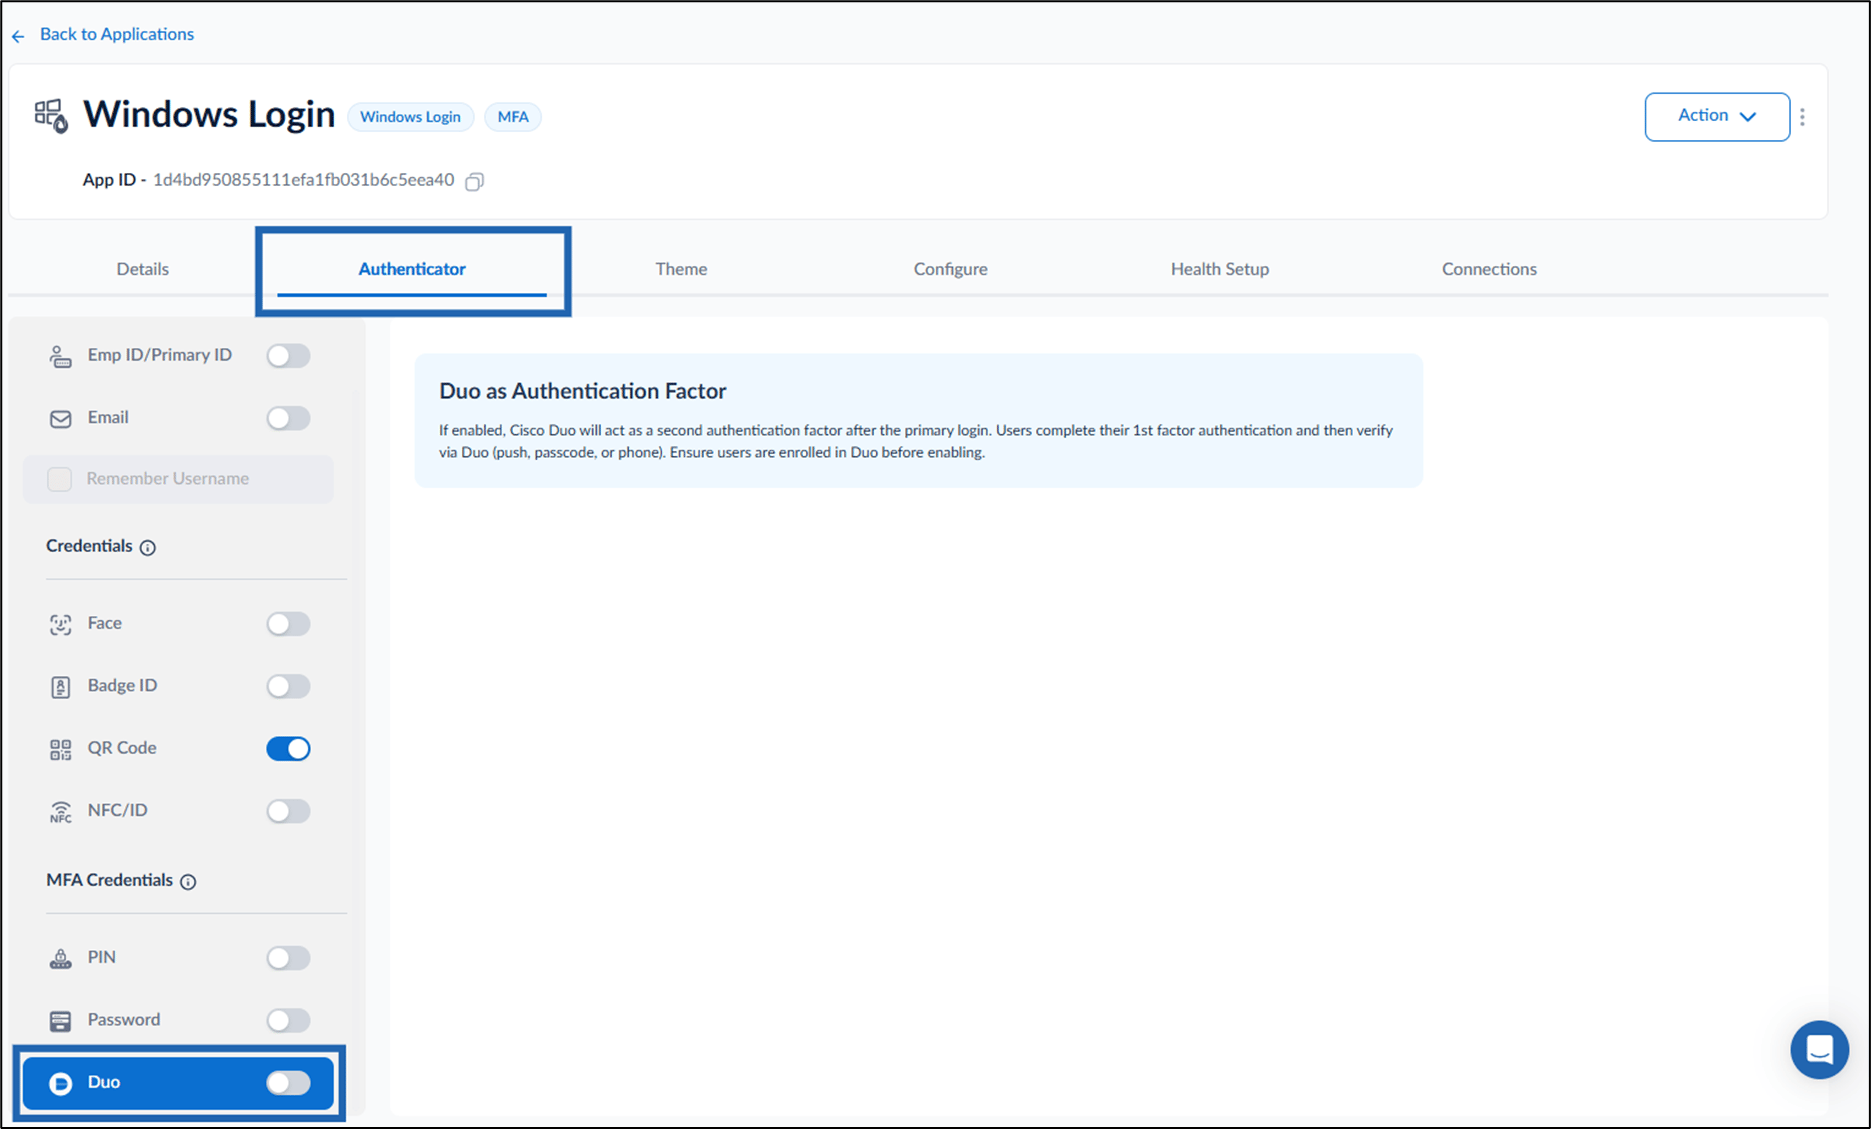This screenshot has height=1129, width=1871.
Task: Click the Face recognition icon
Action: coord(60,624)
